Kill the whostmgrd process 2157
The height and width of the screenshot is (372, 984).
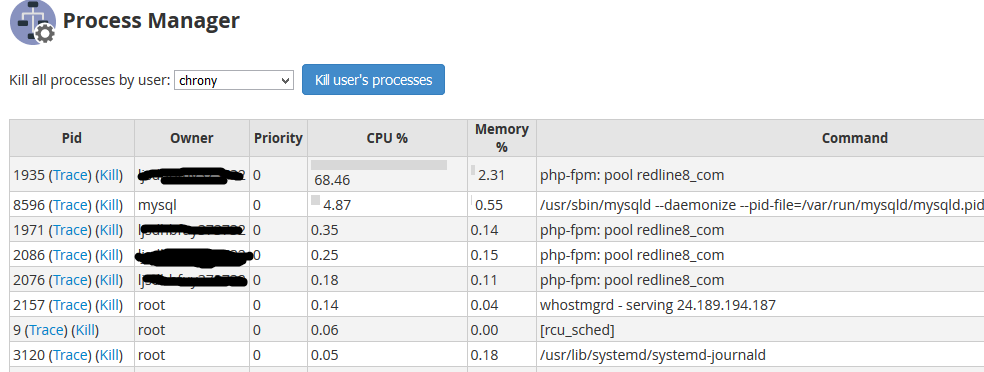click(109, 305)
